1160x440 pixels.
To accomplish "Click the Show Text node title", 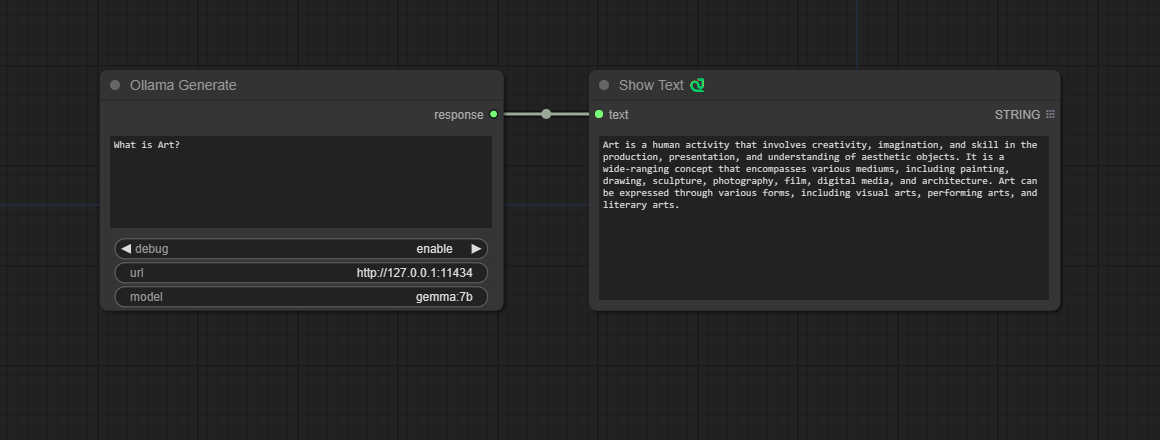I will pyautogui.click(x=651, y=85).
